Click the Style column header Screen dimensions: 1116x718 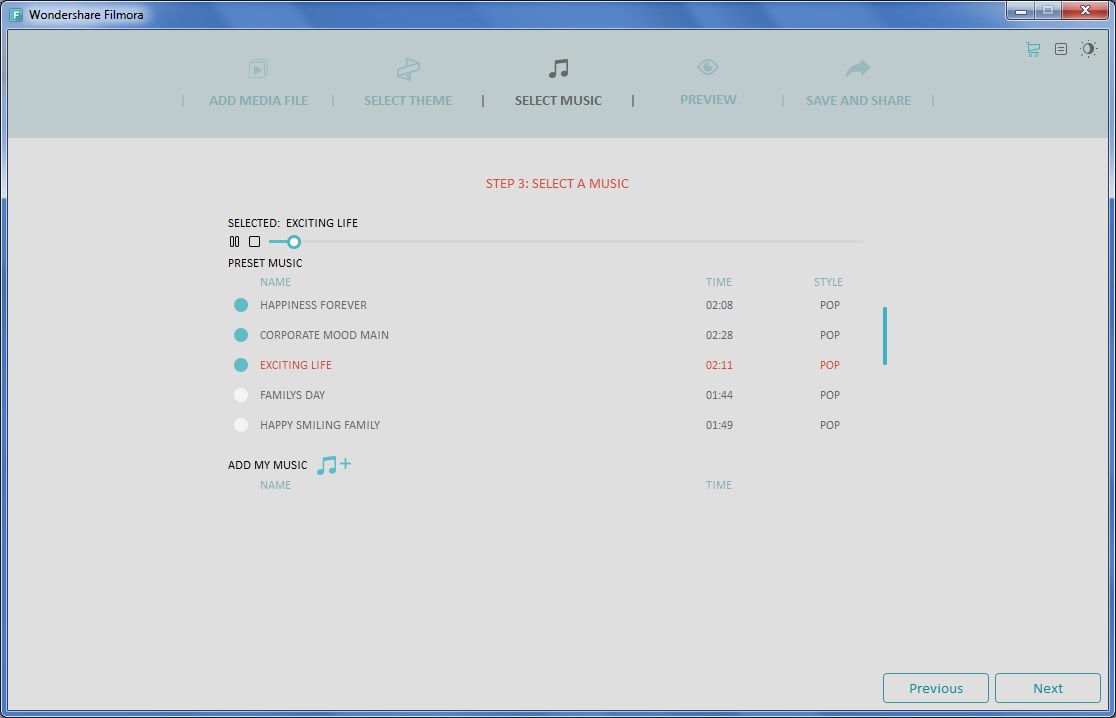pyautogui.click(x=828, y=282)
